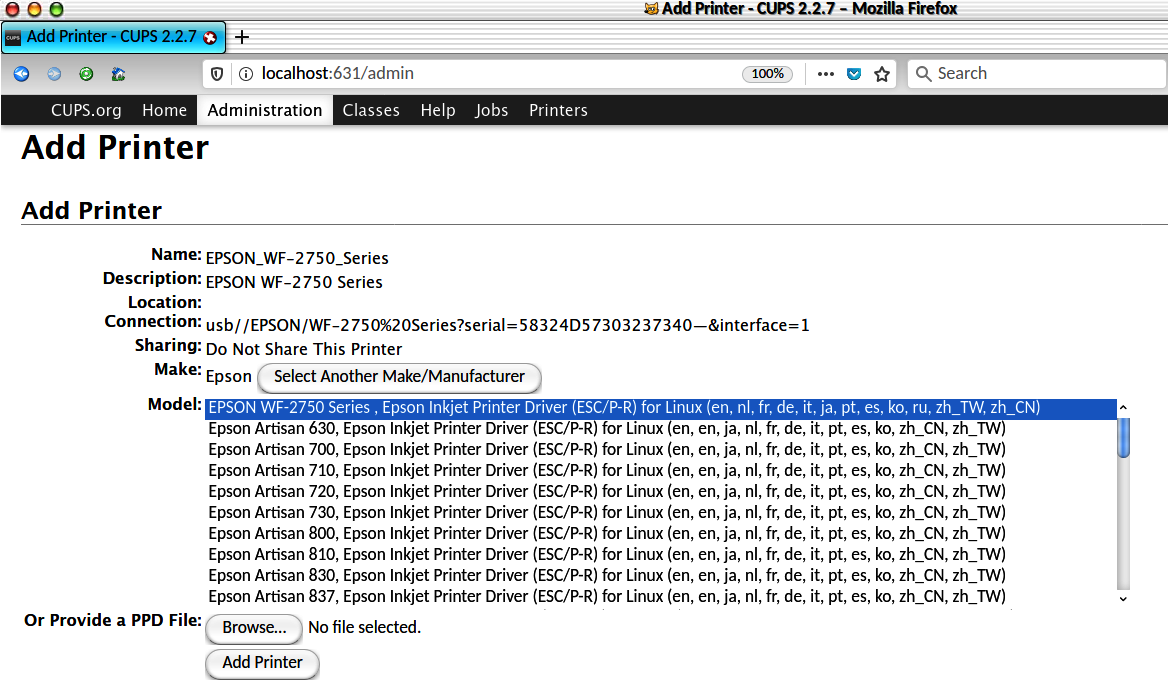Image resolution: width=1168 pixels, height=698 pixels.
Task: Open the Classes page in CUPS navigation
Action: tap(371, 110)
